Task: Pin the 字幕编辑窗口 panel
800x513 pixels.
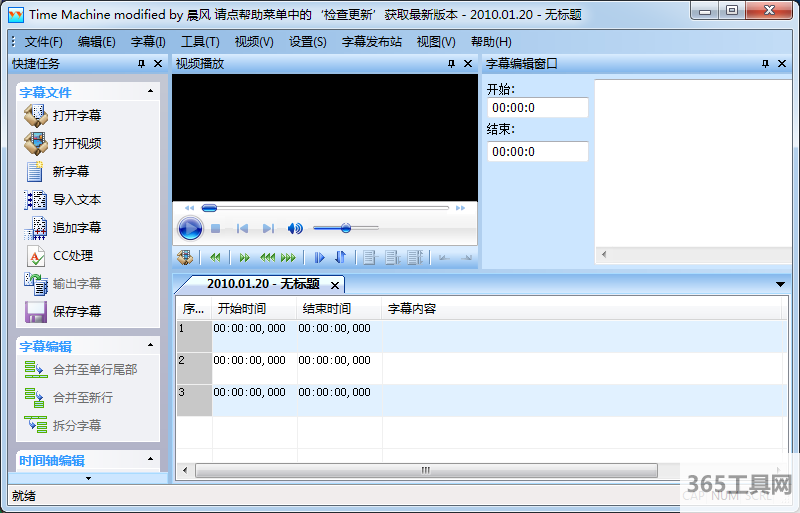Action: (x=765, y=64)
